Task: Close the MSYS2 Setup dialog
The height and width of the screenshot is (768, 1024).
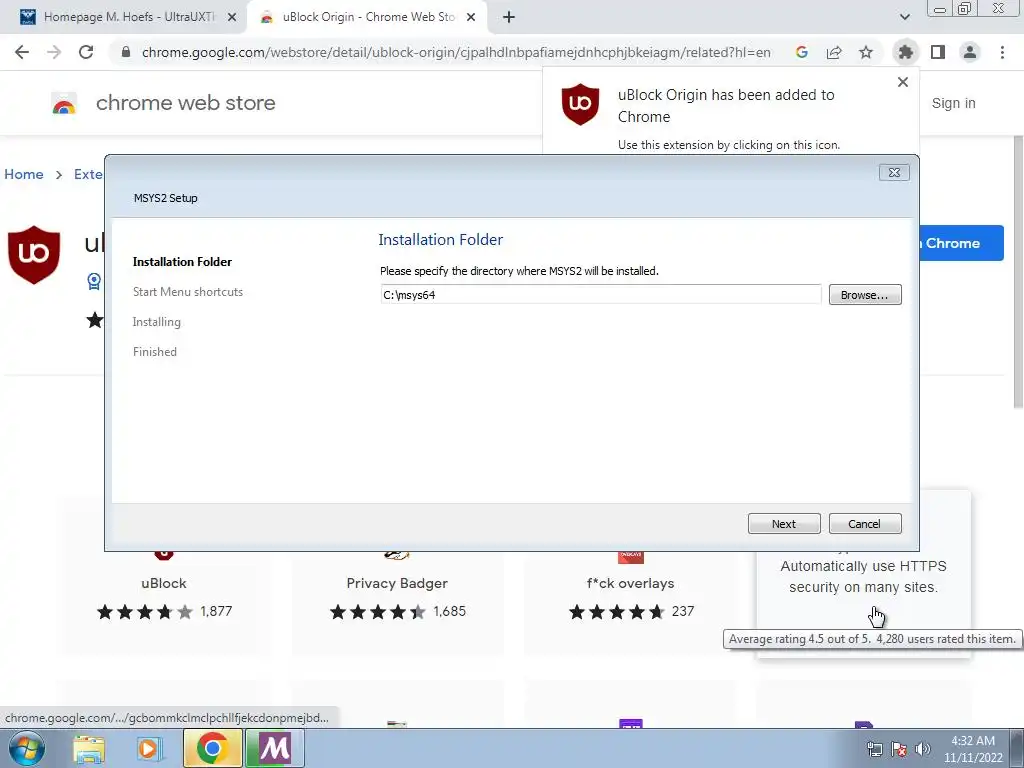Action: (x=894, y=172)
